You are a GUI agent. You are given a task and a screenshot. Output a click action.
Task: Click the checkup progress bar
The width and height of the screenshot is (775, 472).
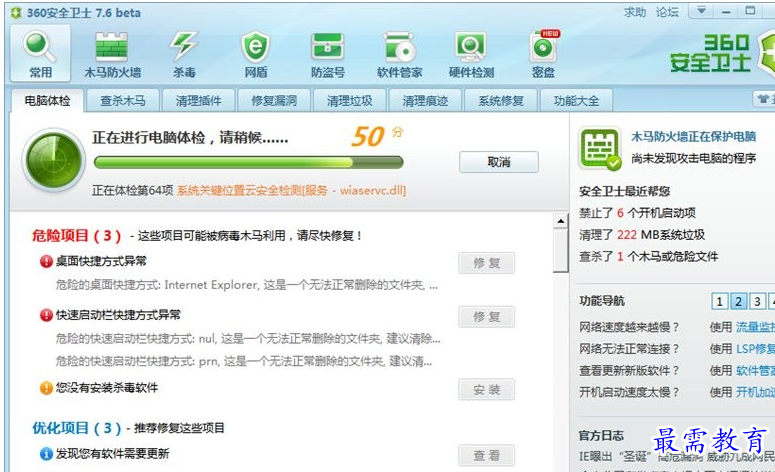[249, 162]
